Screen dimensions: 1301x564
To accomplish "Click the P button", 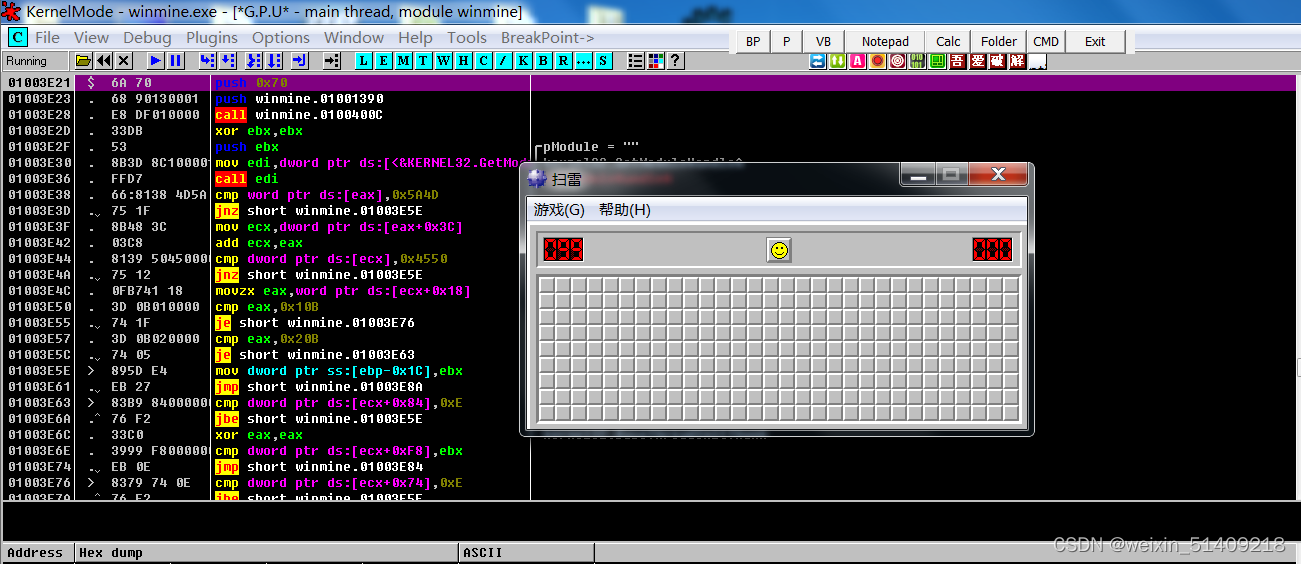I will (786, 41).
